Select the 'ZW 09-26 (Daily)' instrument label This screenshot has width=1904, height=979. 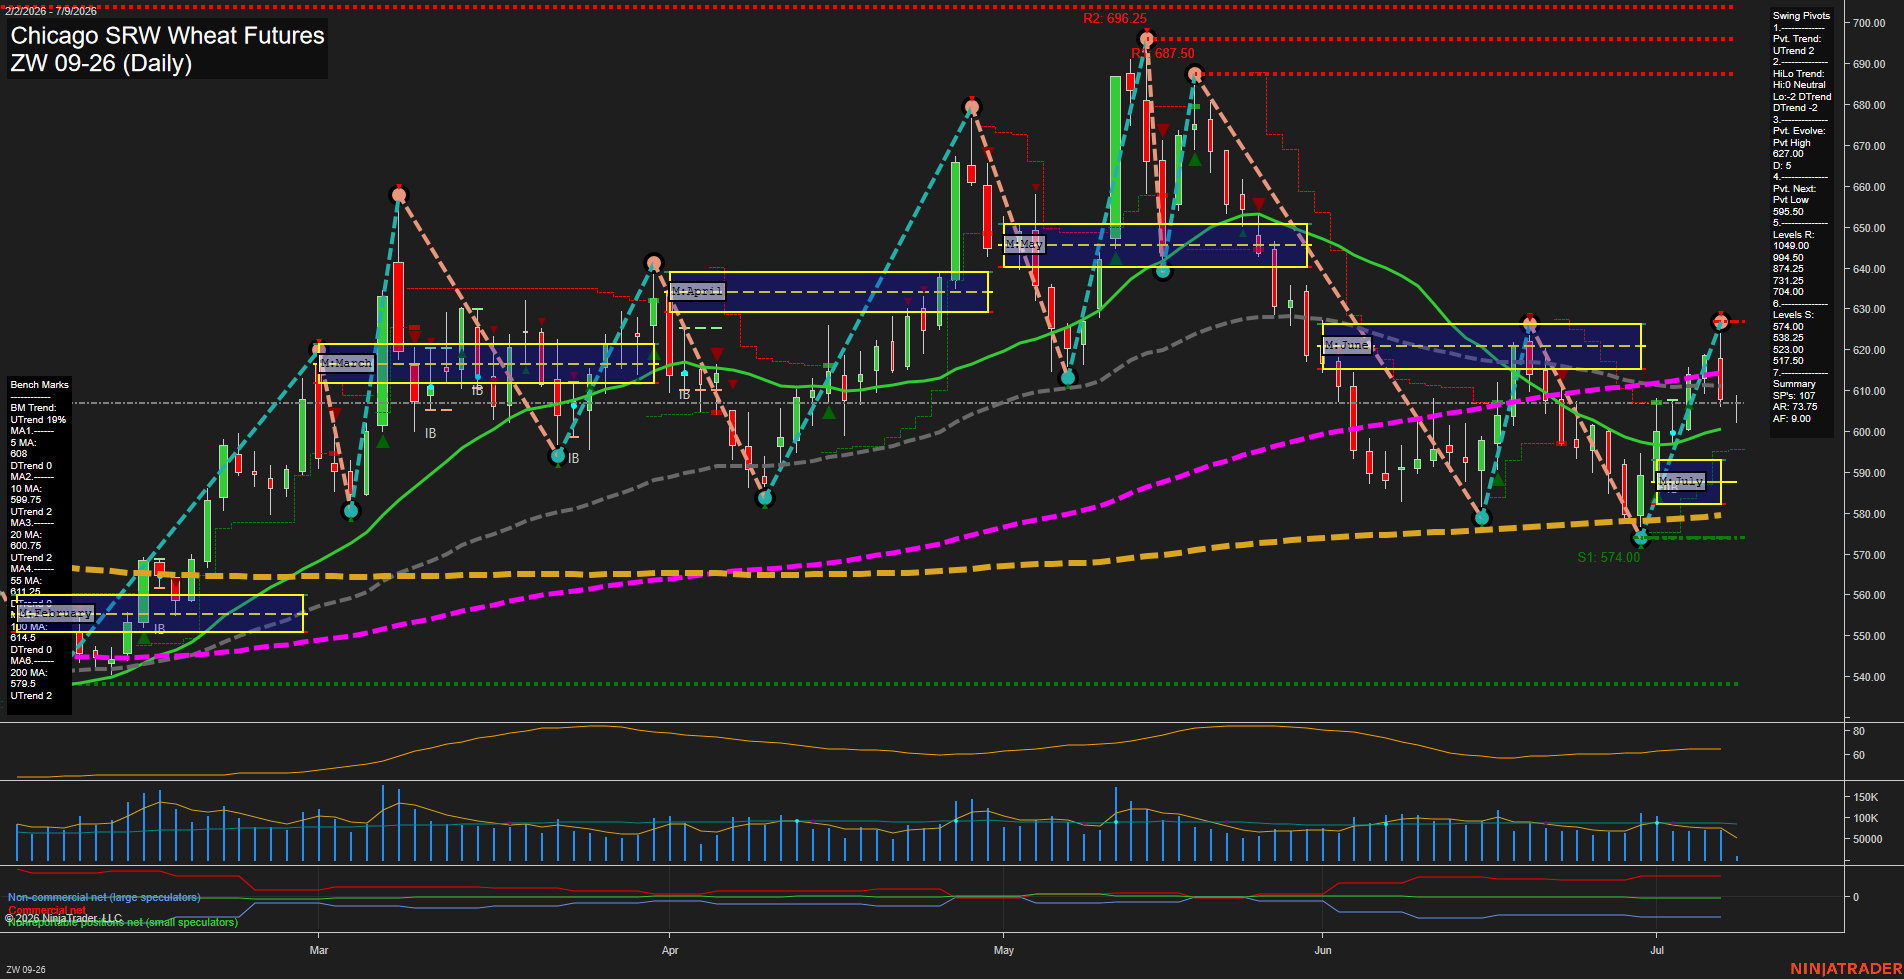101,63
